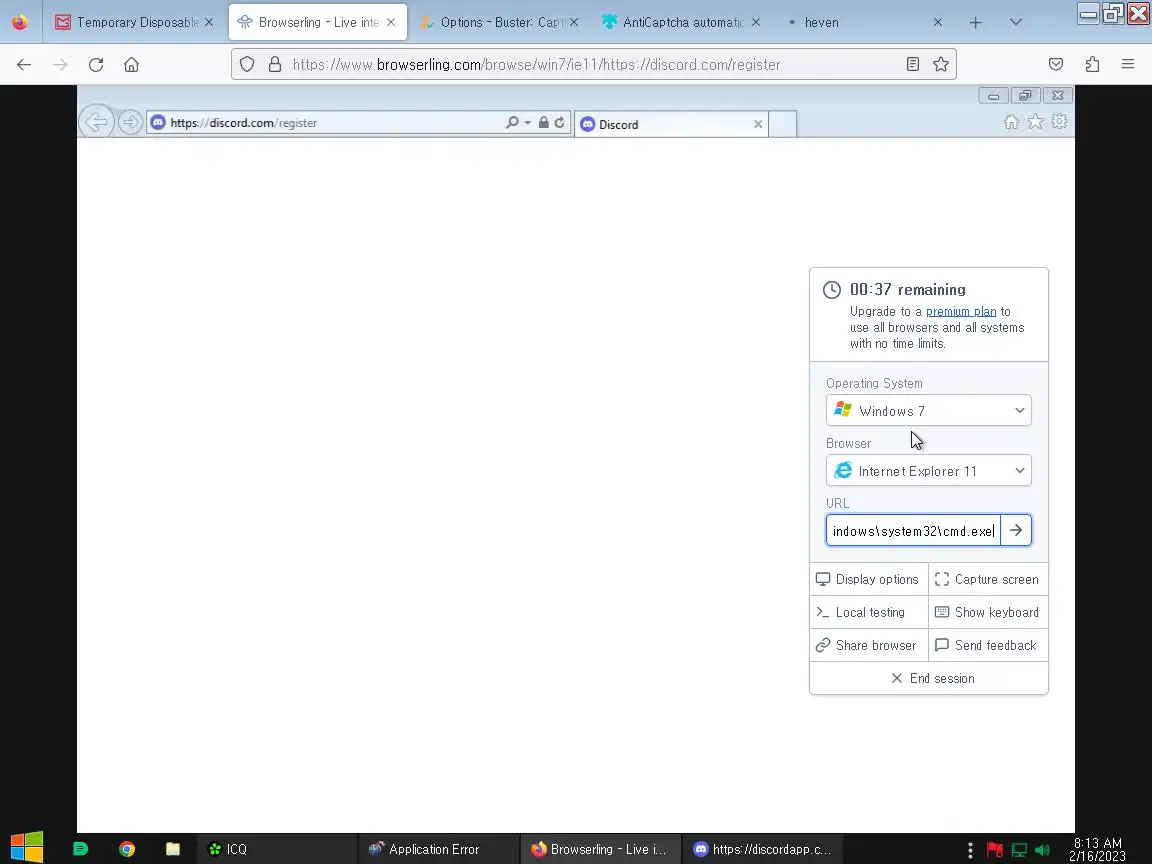Switch to the heven tab

click(x=863, y=23)
